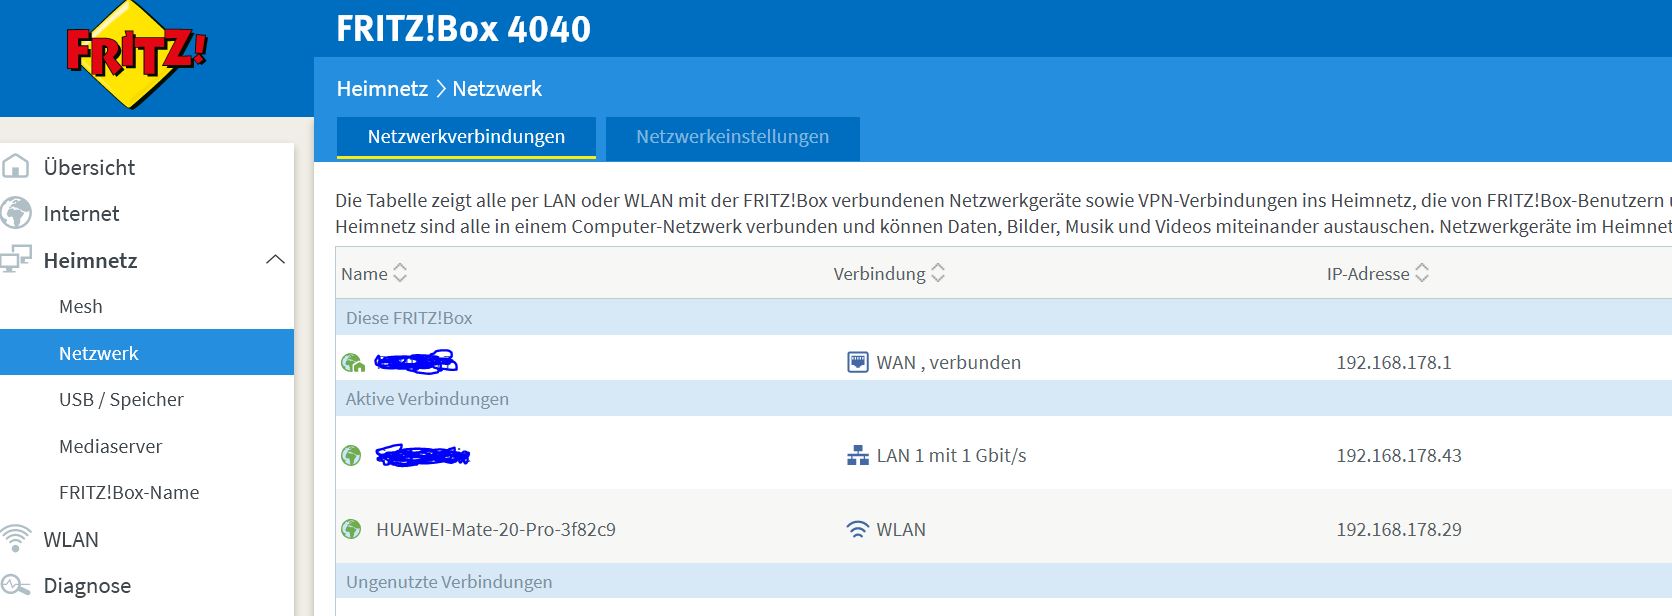Click IP address 192.168.178.29

coord(1399,529)
